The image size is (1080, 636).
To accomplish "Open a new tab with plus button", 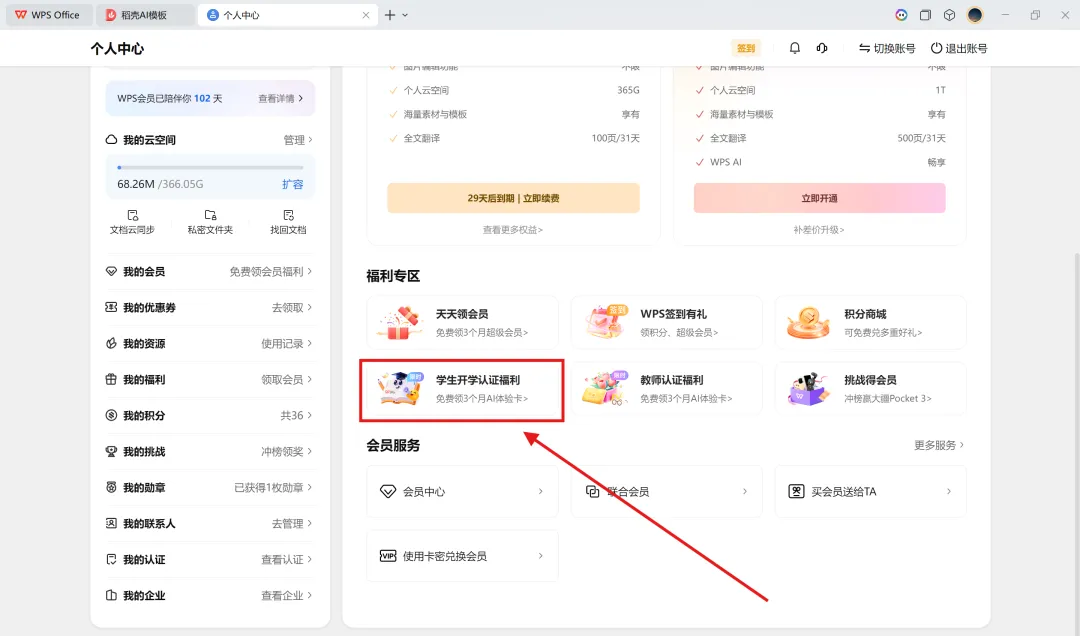I will coord(390,14).
